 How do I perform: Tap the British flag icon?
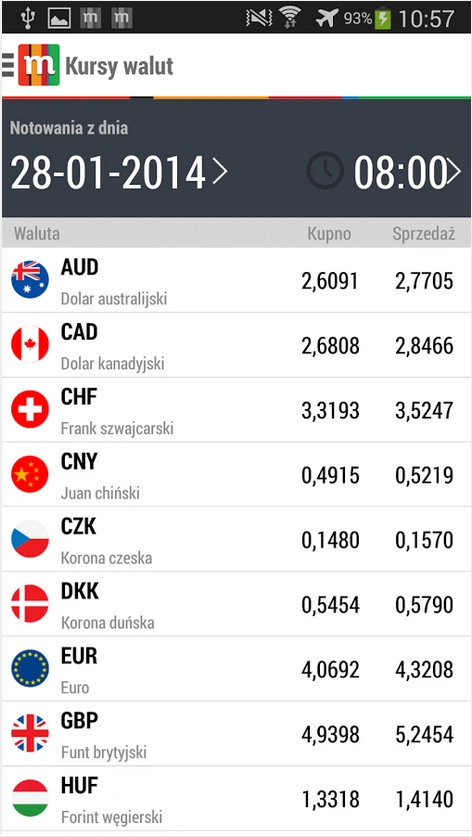[x=30, y=733]
